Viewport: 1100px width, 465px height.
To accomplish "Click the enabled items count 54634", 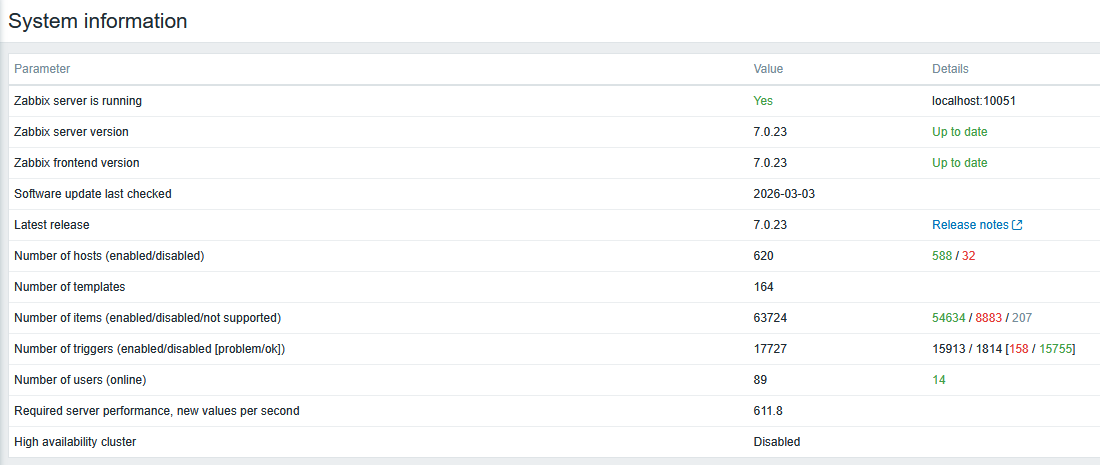I will click(x=949, y=318).
